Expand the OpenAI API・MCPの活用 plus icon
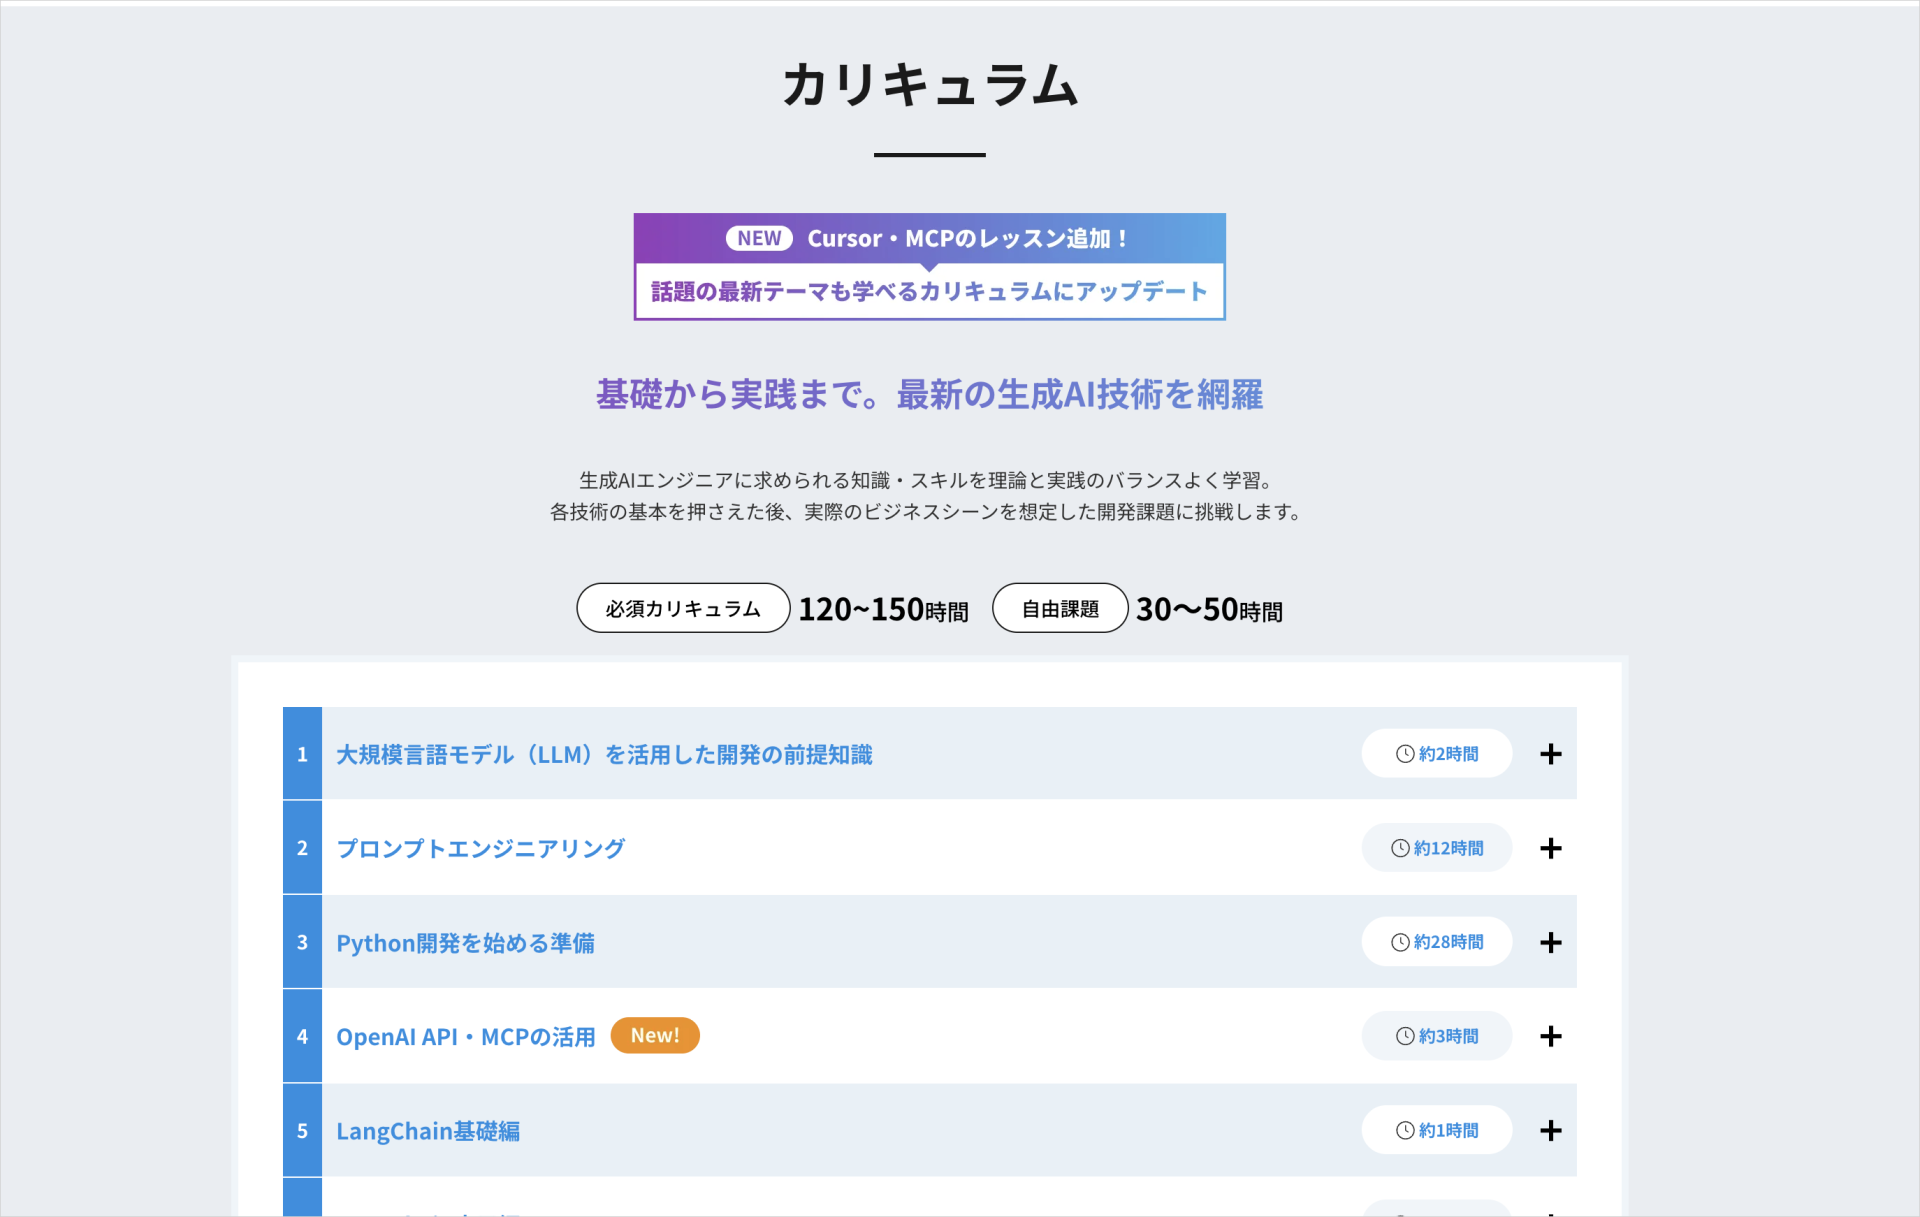 click(1550, 1036)
